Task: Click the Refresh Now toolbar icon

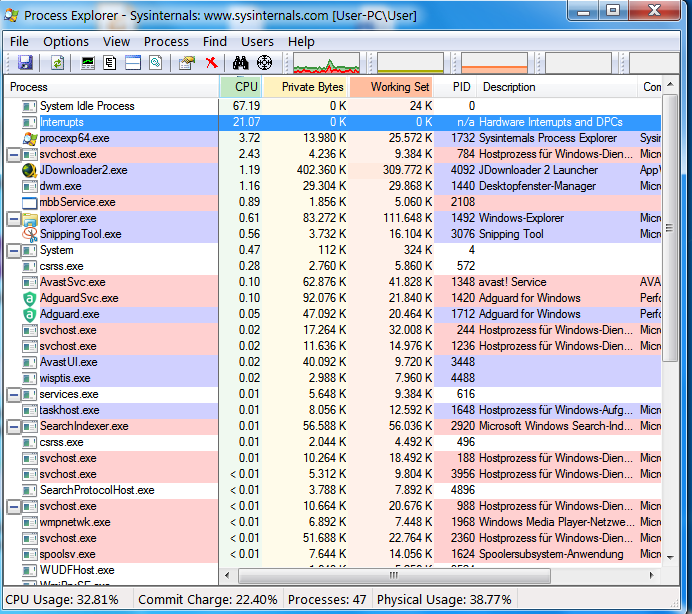Action: tap(57, 63)
